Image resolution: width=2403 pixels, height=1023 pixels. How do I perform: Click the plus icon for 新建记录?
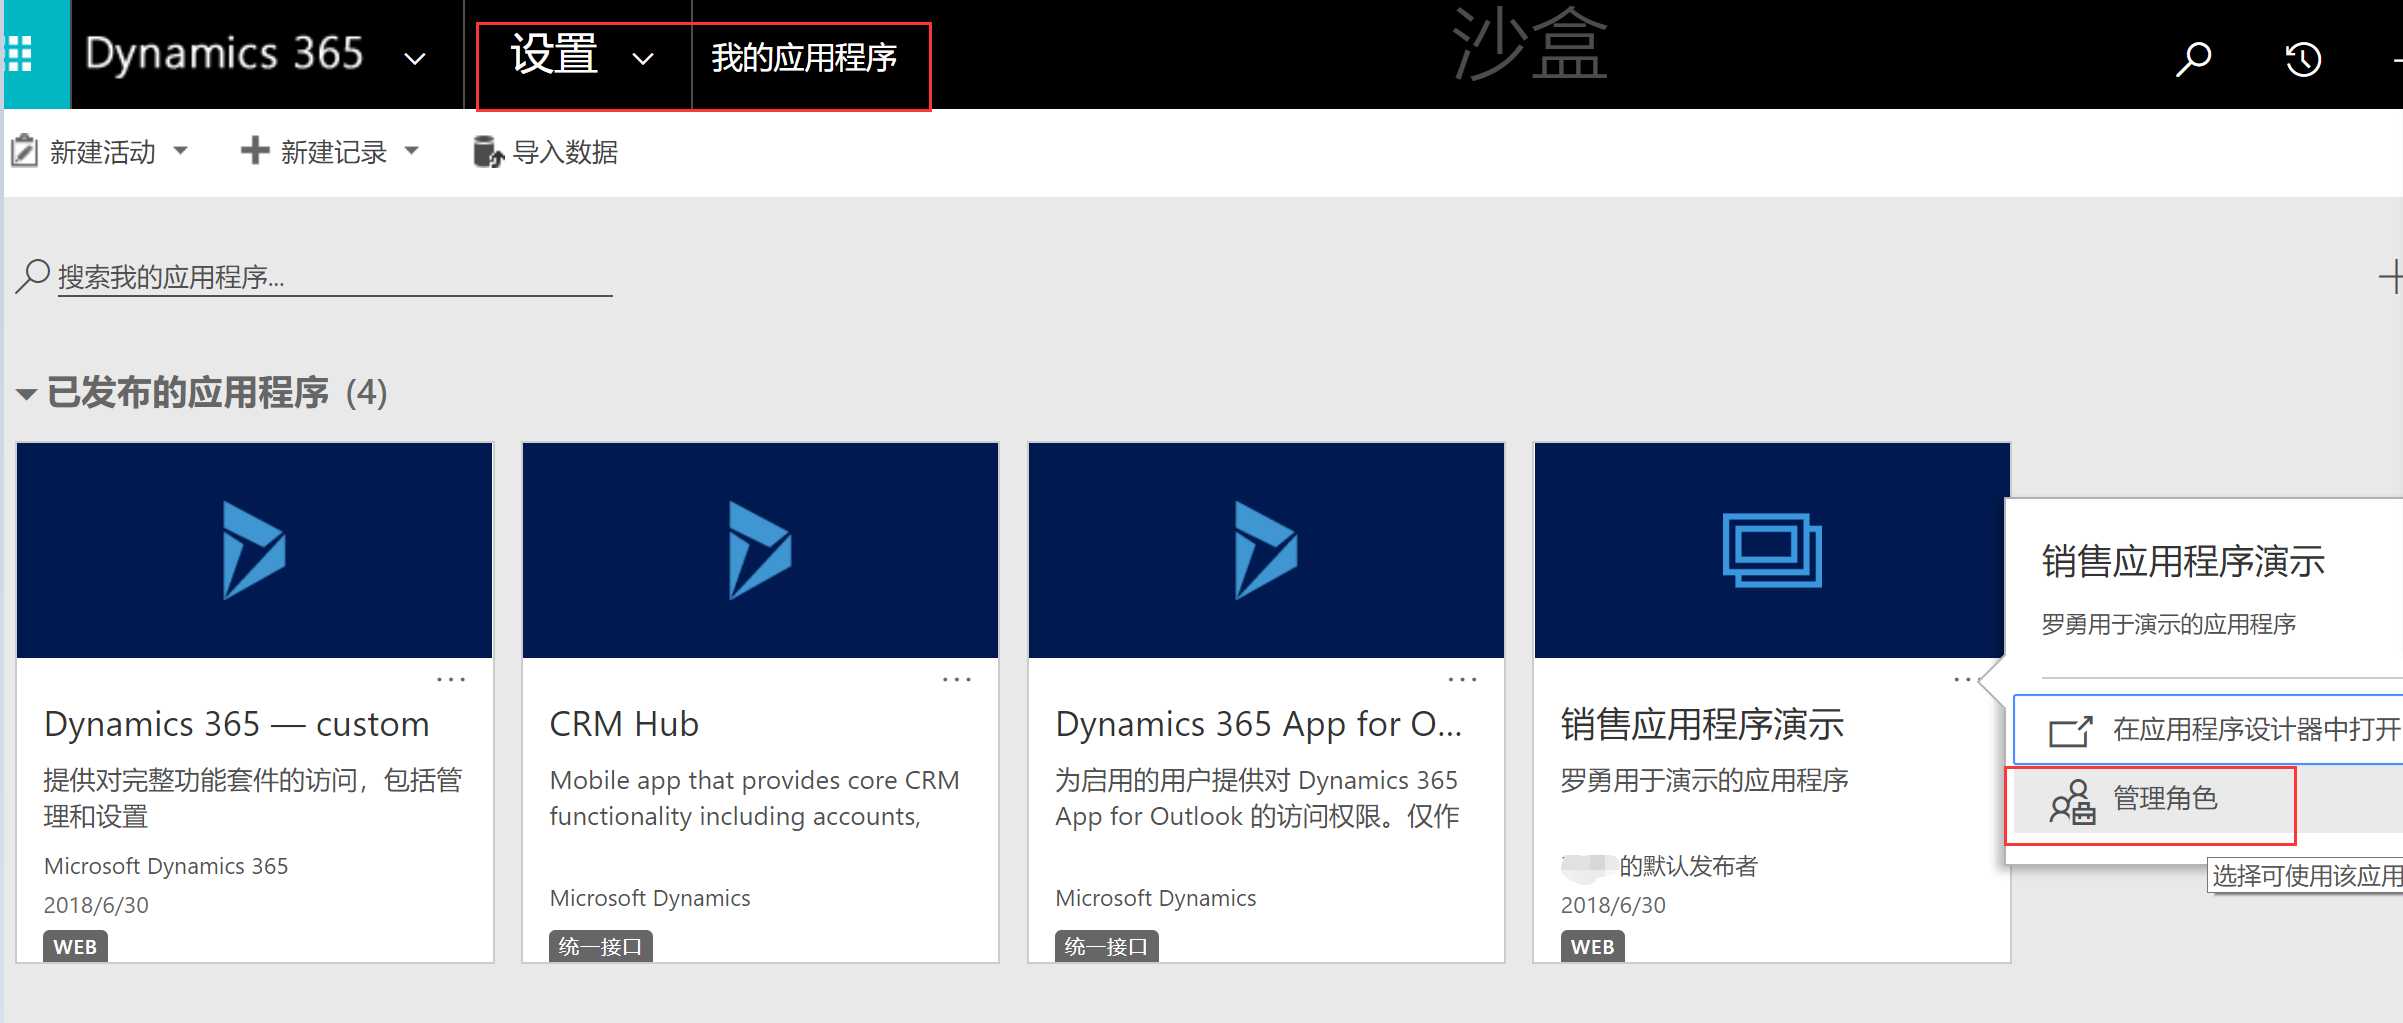(255, 151)
